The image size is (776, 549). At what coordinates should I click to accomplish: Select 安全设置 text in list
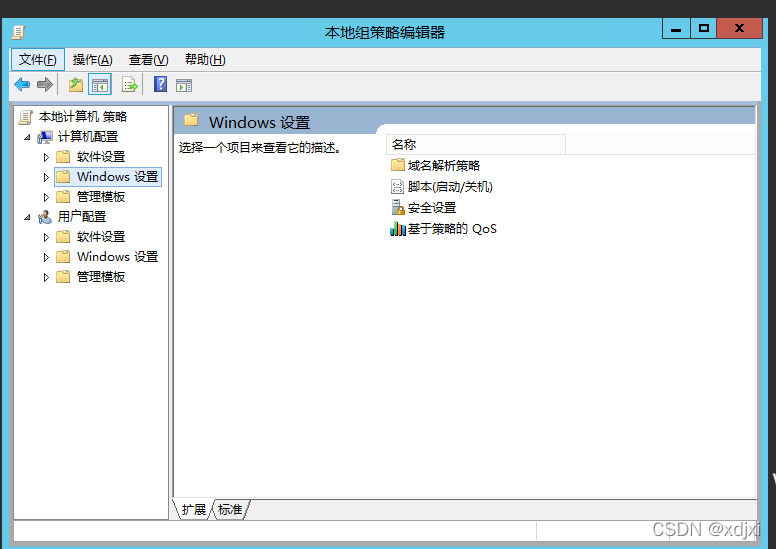[432, 207]
